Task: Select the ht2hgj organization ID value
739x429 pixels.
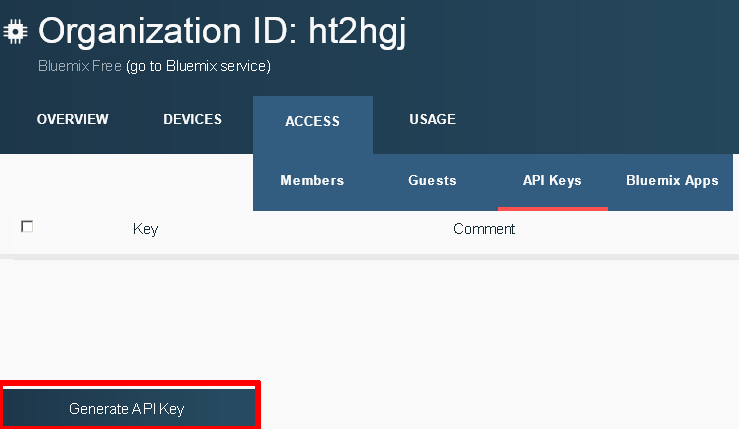Action: coord(357,32)
